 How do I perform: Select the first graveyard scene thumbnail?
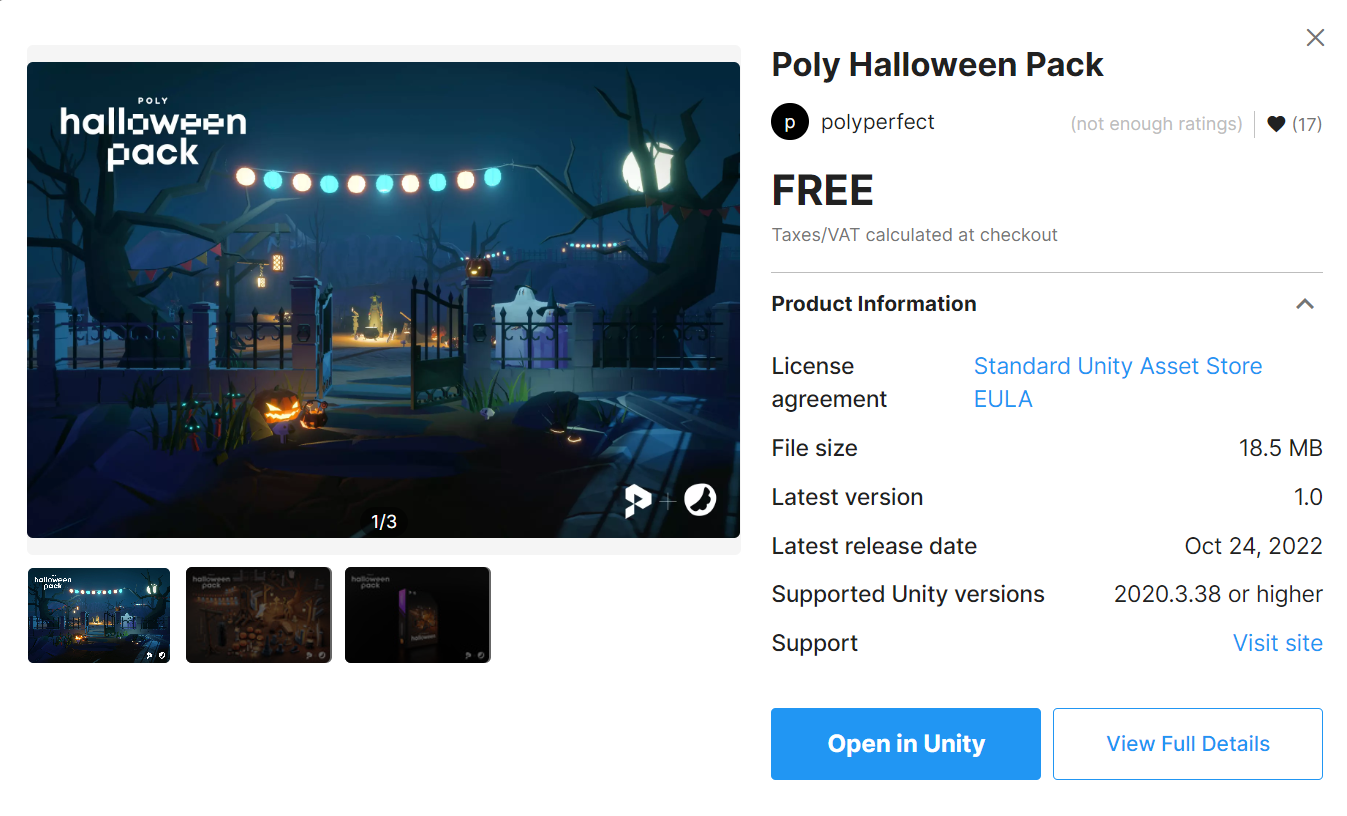click(x=99, y=615)
